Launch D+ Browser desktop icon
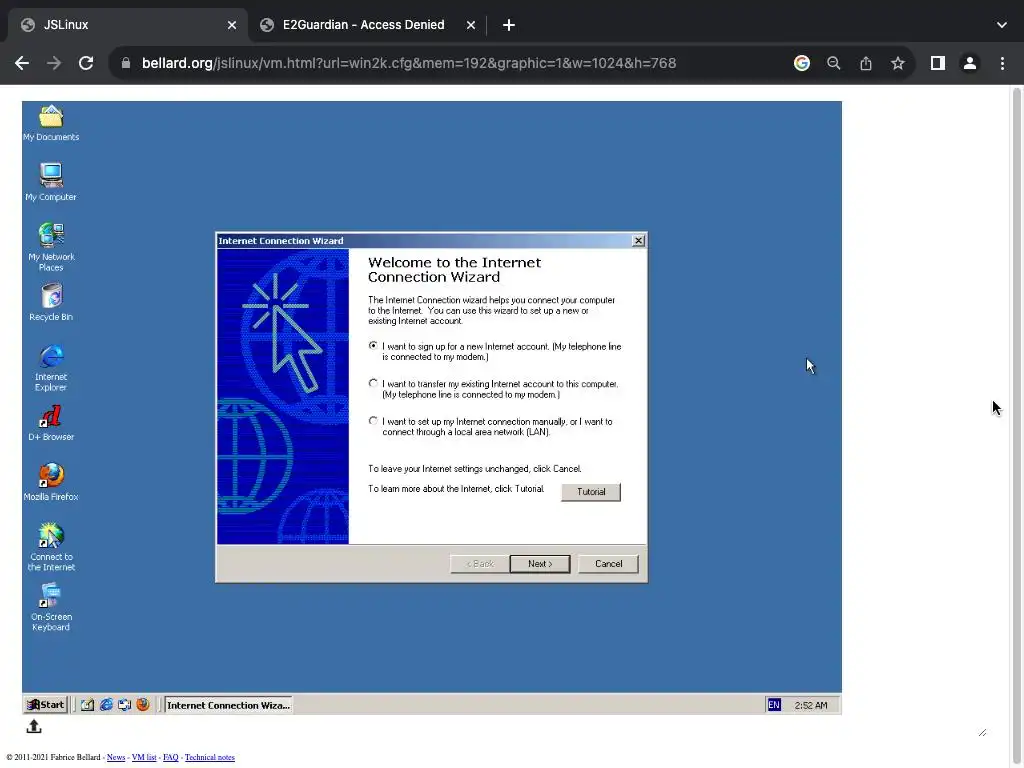Image resolution: width=1024 pixels, height=768 pixels. pyautogui.click(x=51, y=423)
